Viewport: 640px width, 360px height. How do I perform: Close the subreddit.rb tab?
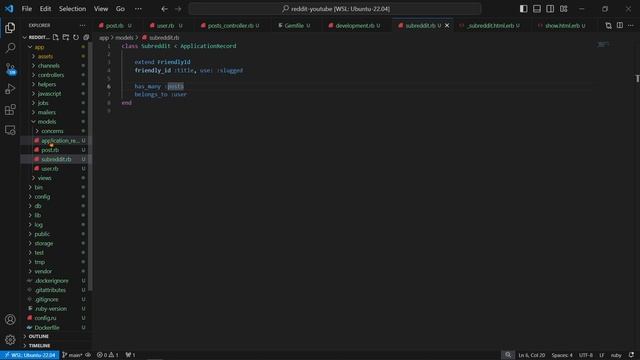pyautogui.click(x=447, y=25)
